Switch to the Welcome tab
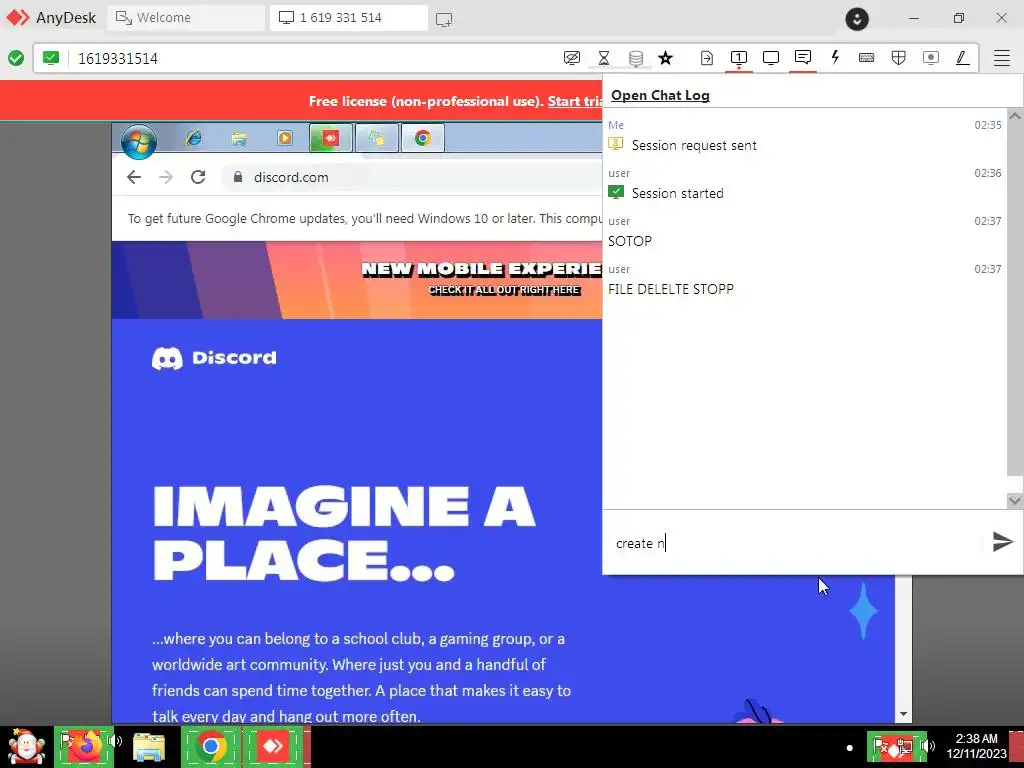Screen dimensions: 1024x768 click(186, 18)
